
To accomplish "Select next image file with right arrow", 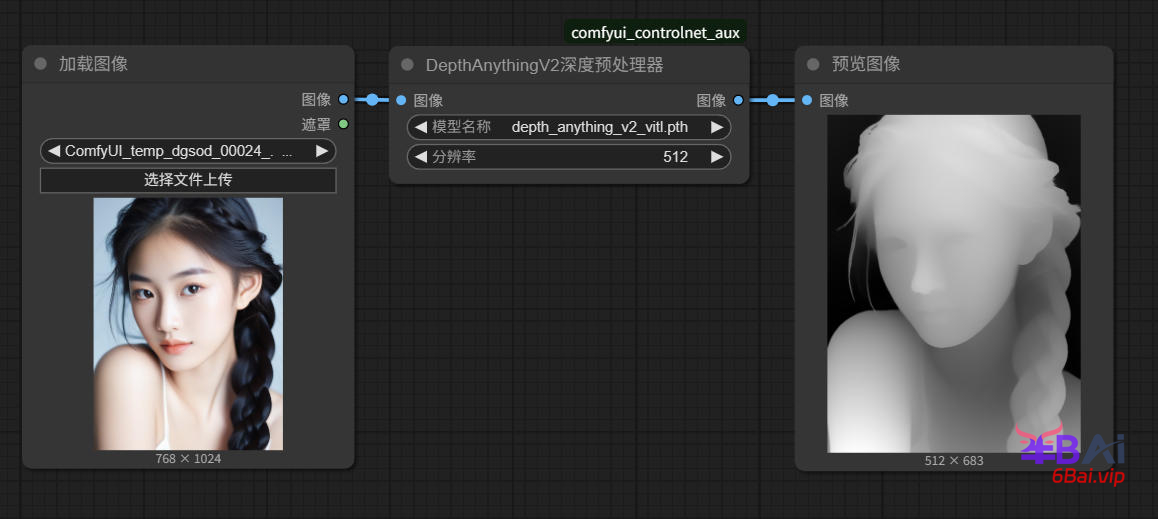I will (321, 151).
